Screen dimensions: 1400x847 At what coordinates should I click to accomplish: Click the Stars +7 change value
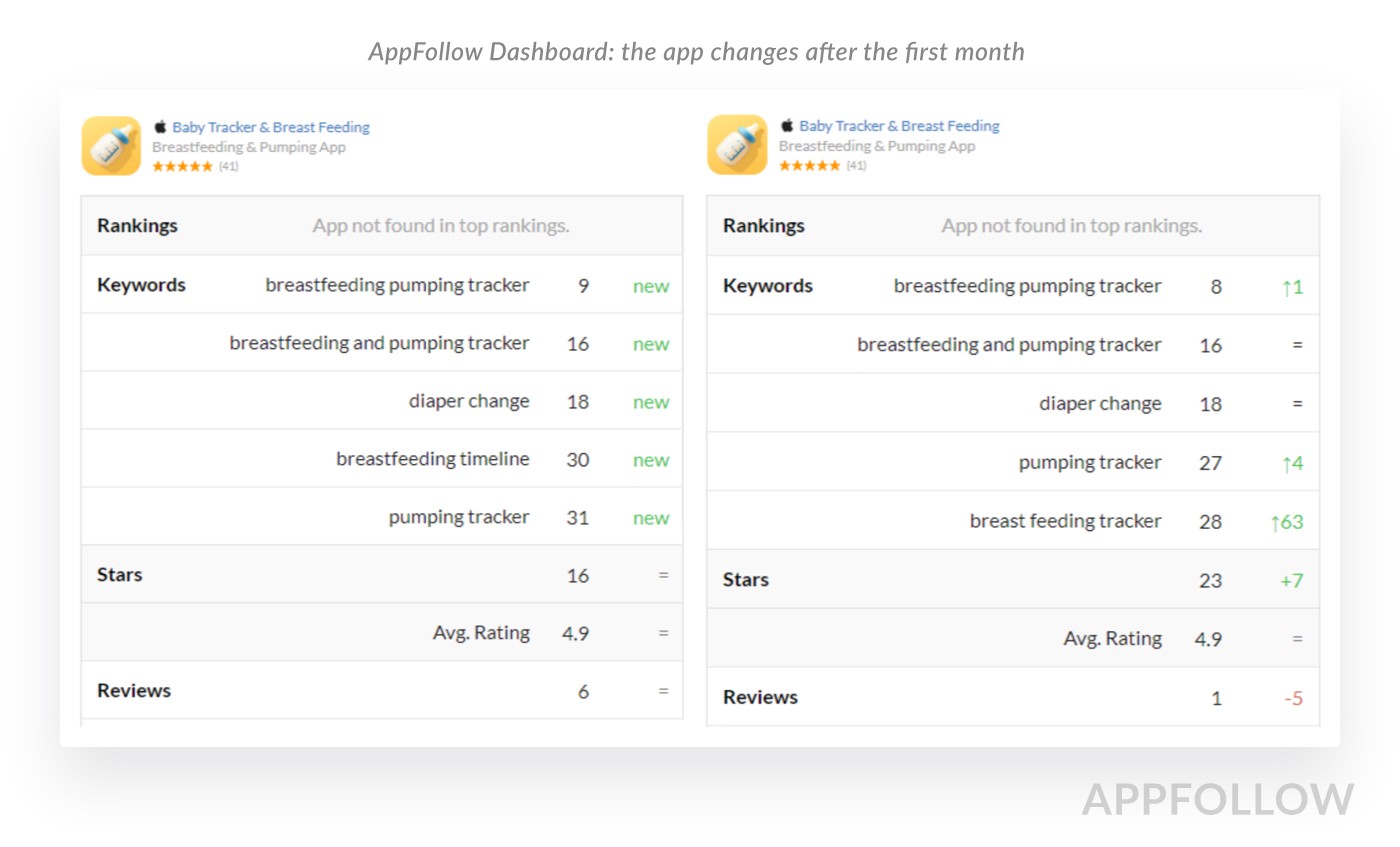click(1291, 580)
